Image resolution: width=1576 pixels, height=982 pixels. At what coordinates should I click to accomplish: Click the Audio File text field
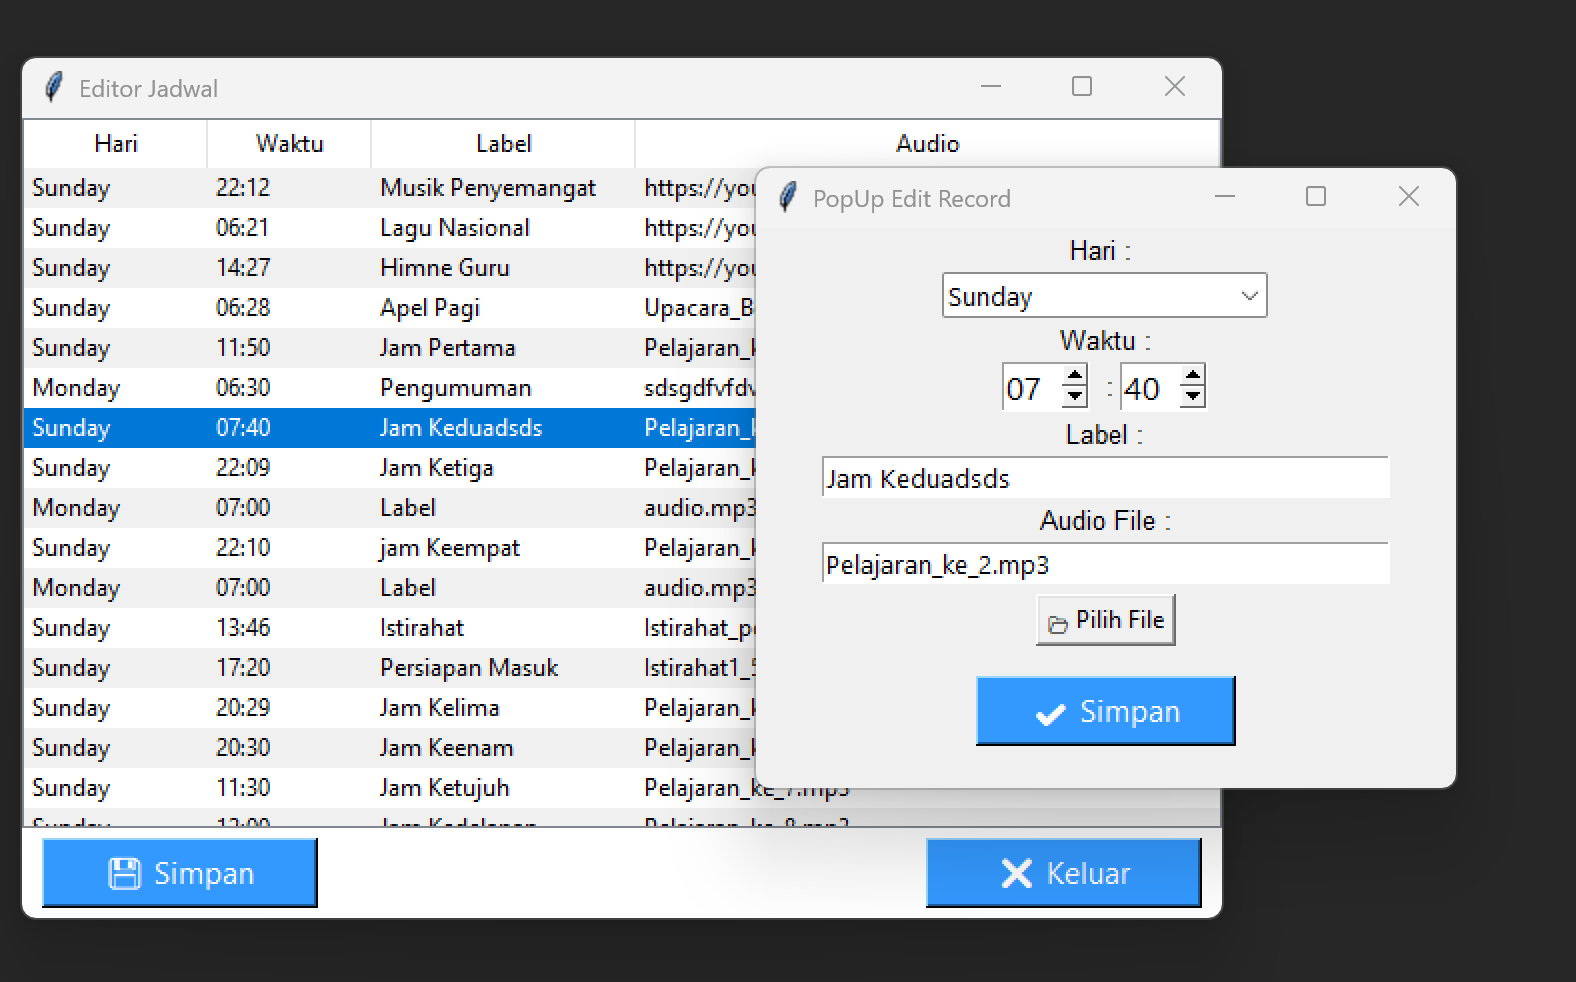1105,565
